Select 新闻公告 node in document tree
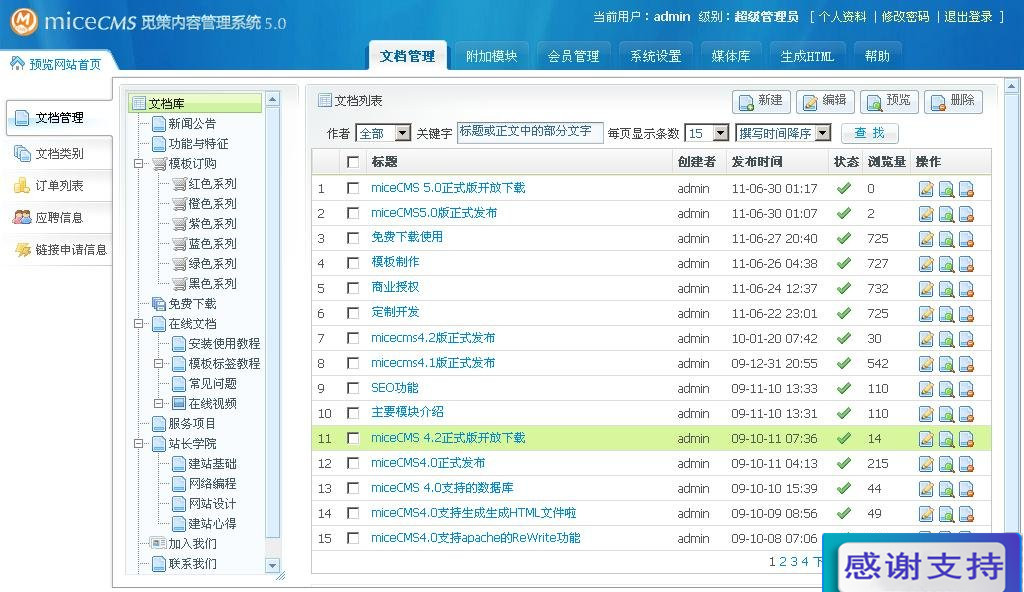Screen dimensions: 1024x592 184,123
